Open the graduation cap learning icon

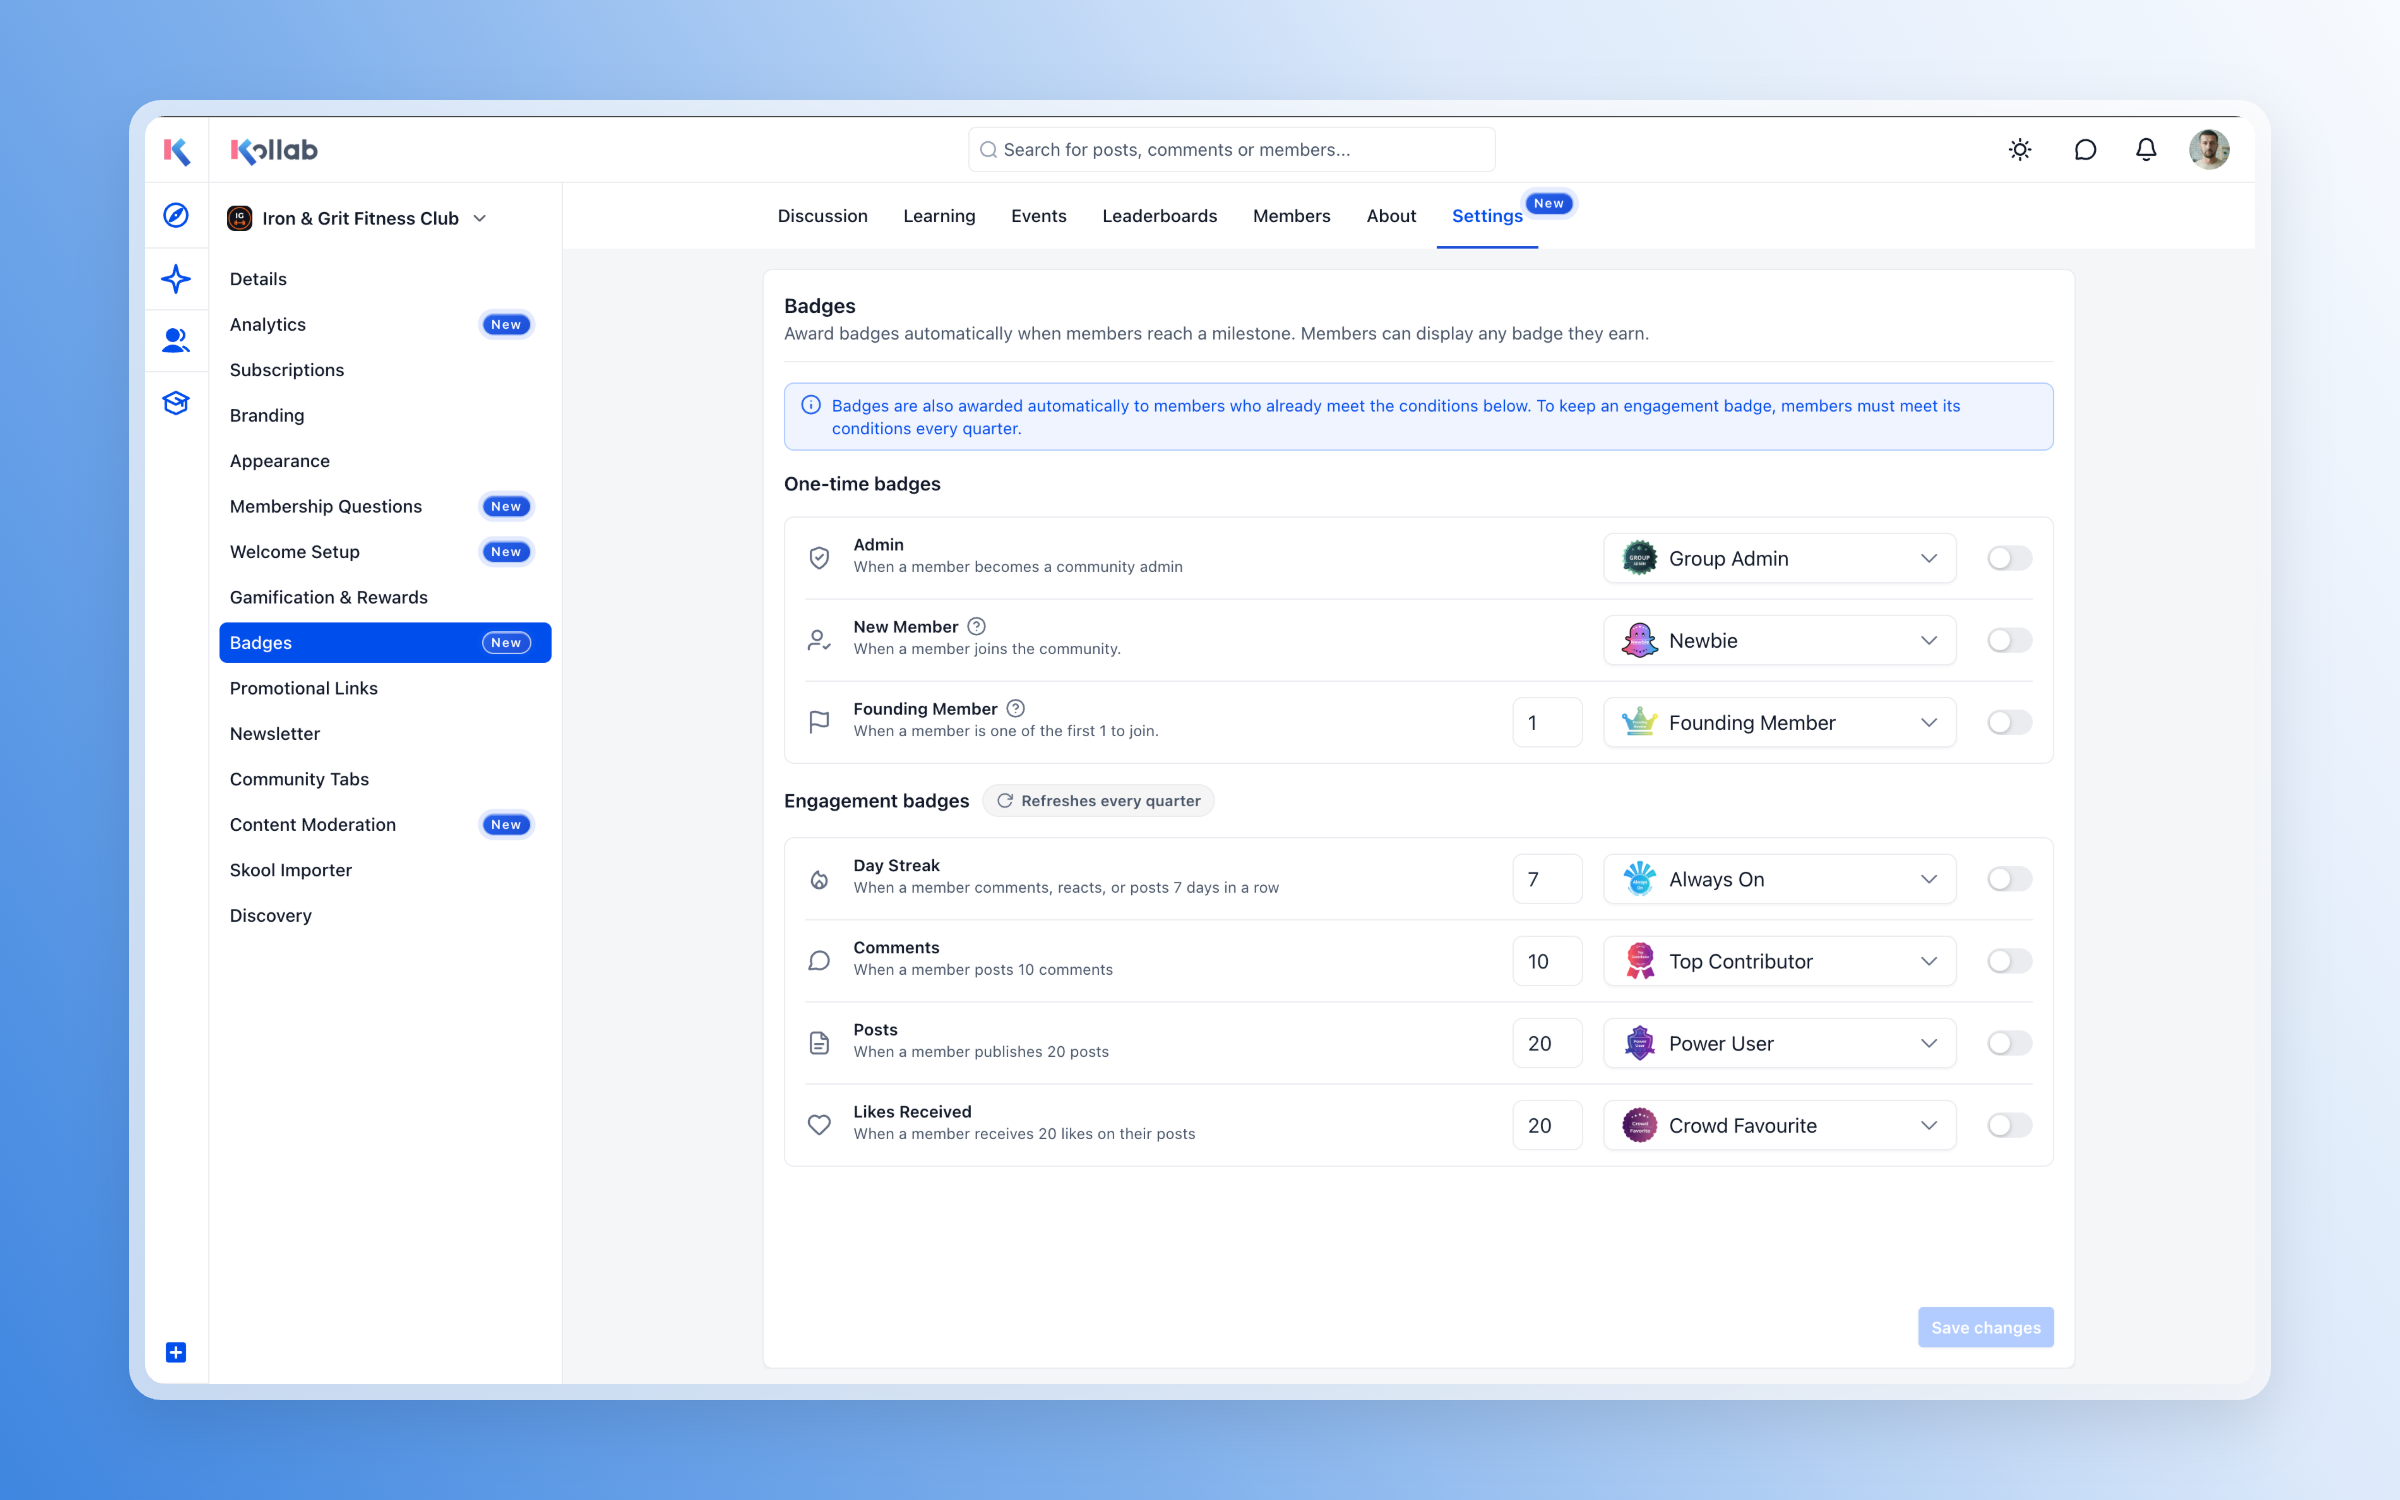coord(176,403)
